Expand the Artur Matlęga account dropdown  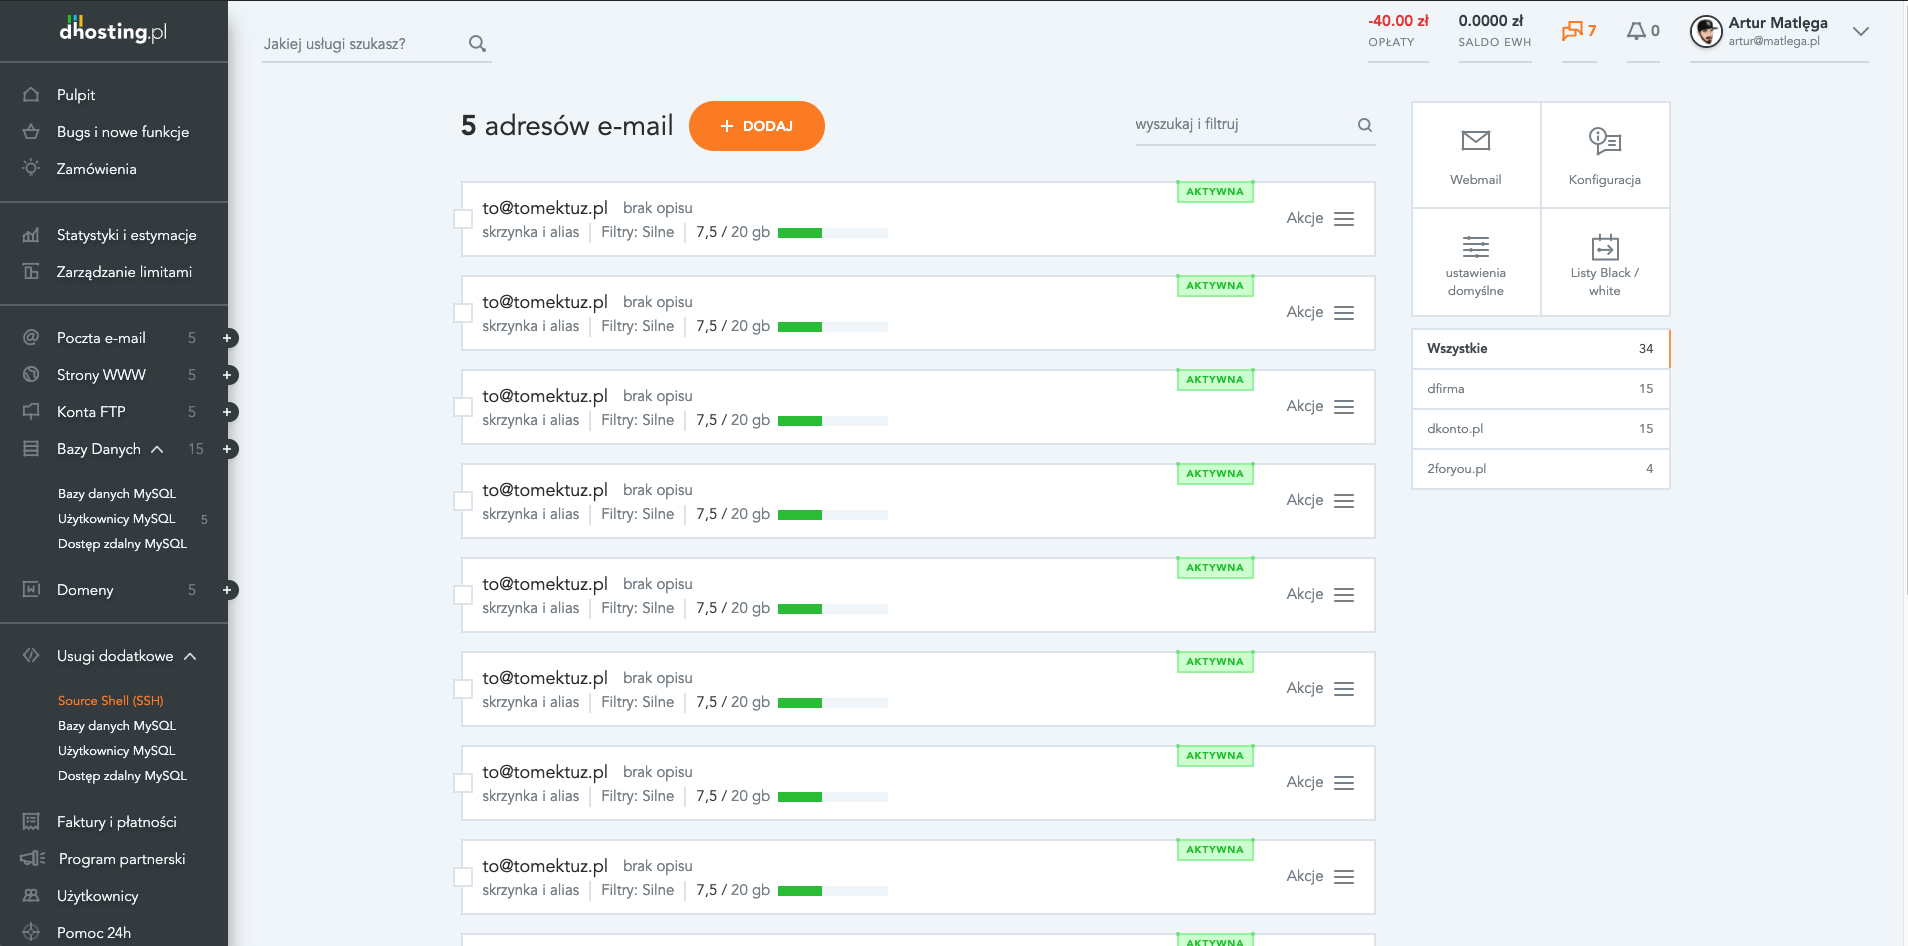[1860, 31]
